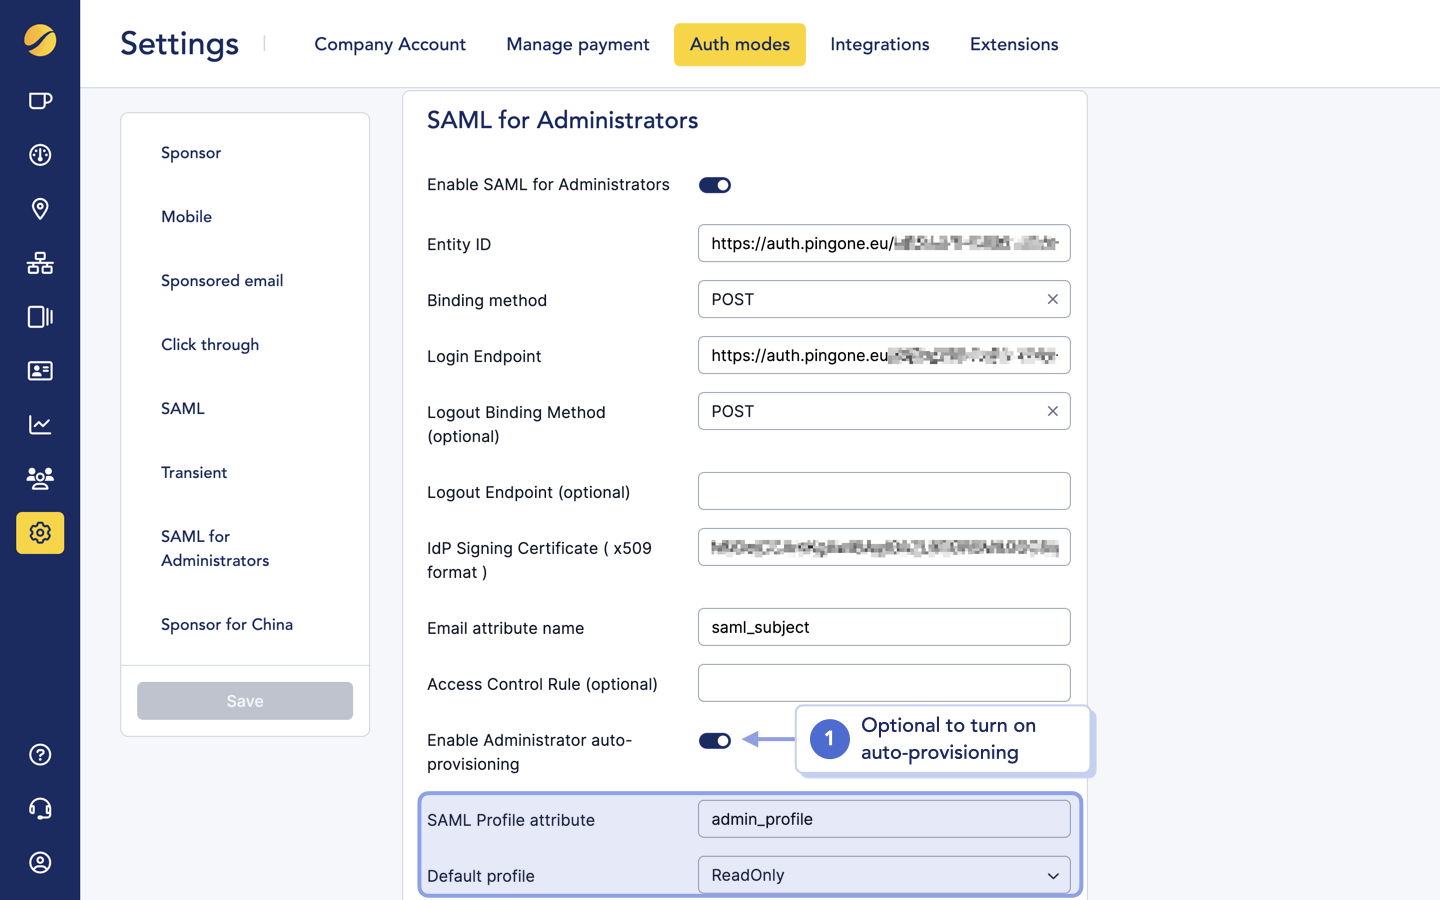Screen dimensions: 1440x900
Task: Open the account profile icon at sidebar bottom
Action: pos(39,863)
